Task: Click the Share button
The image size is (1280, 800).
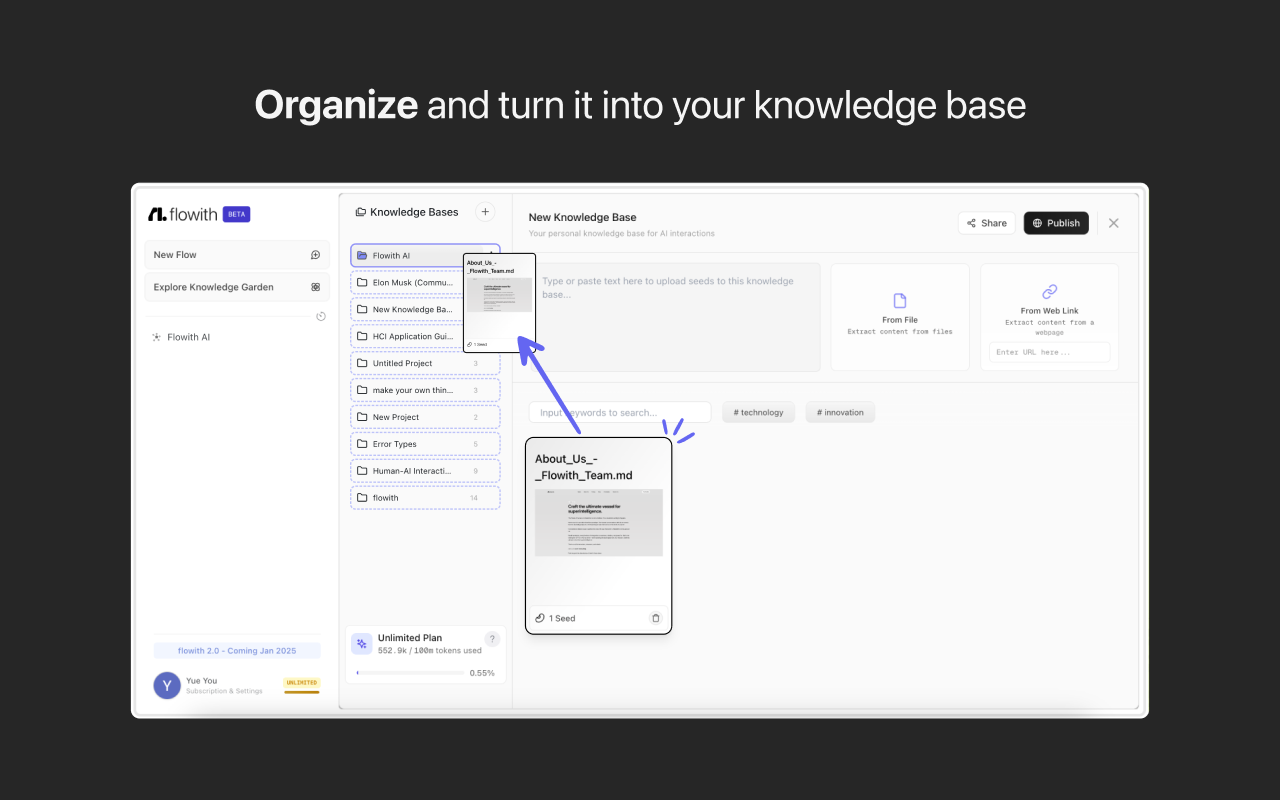Action: (x=986, y=223)
